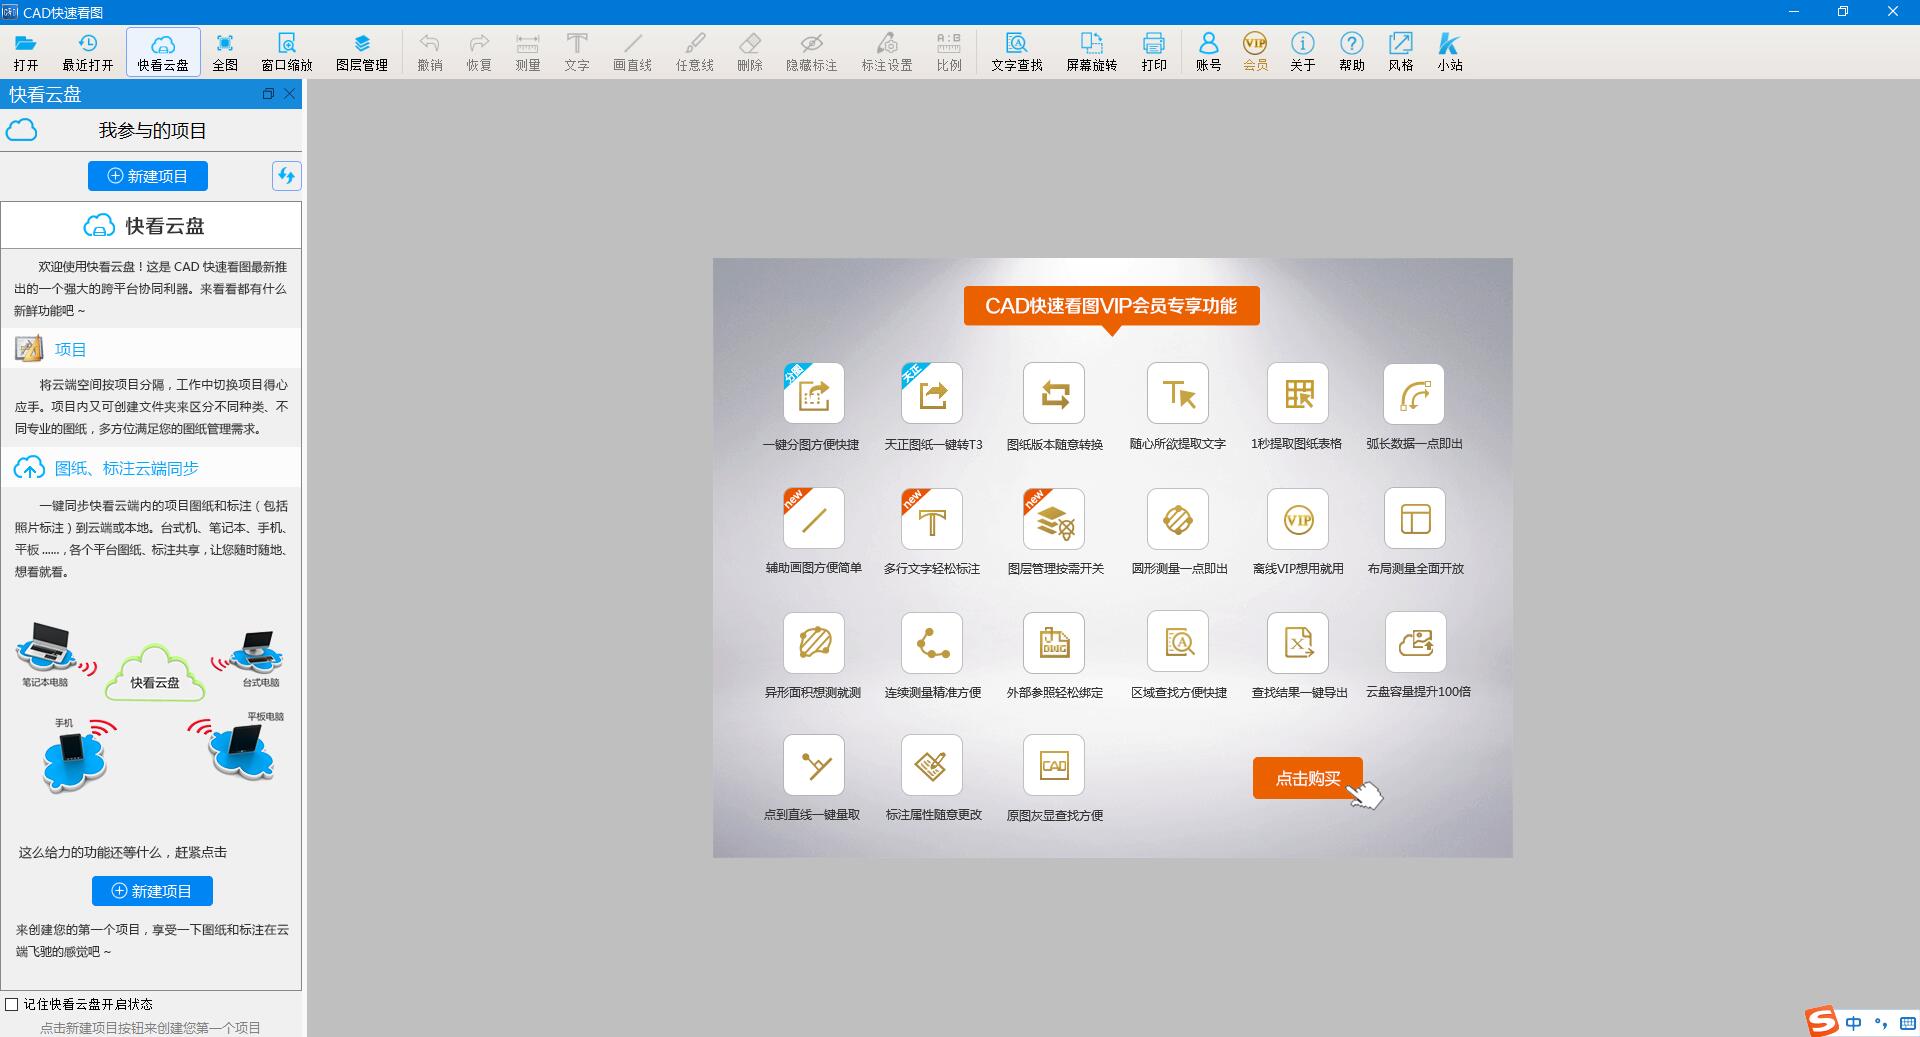Open 图层管理 layer manager
This screenshot has height=1037, width=1920.
[x=362, y=52]
